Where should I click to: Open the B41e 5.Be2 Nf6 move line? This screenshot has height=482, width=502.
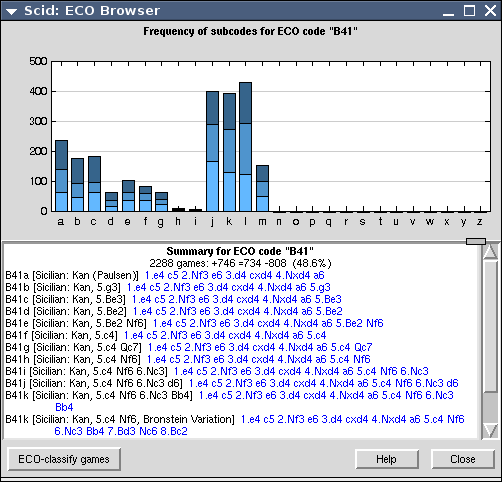[x=268, y=323]
